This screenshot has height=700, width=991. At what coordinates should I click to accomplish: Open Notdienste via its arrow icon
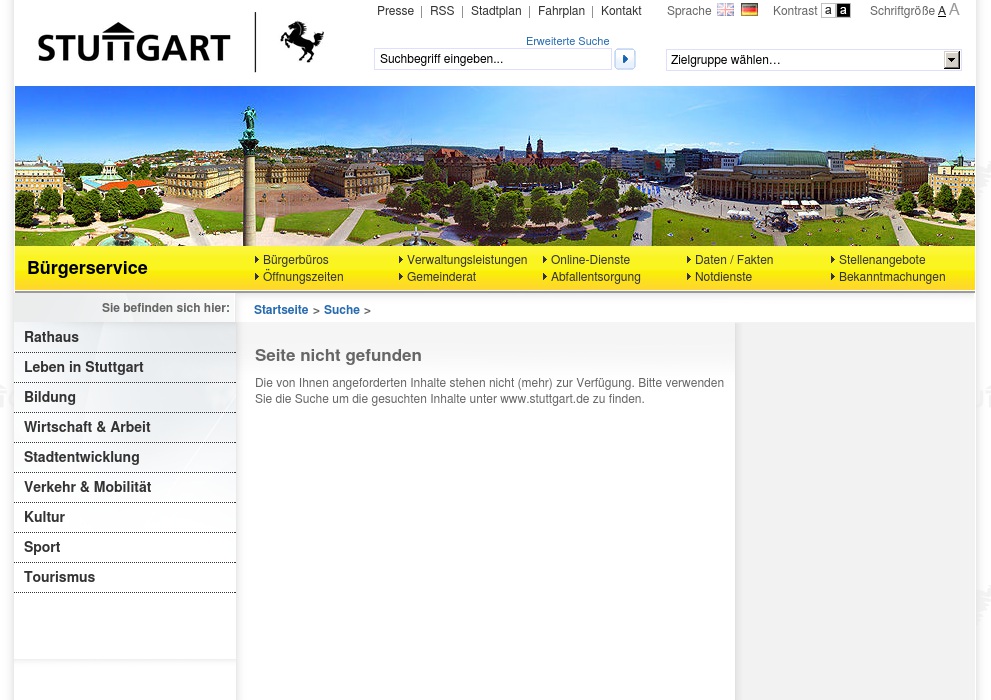coord(690,277)
